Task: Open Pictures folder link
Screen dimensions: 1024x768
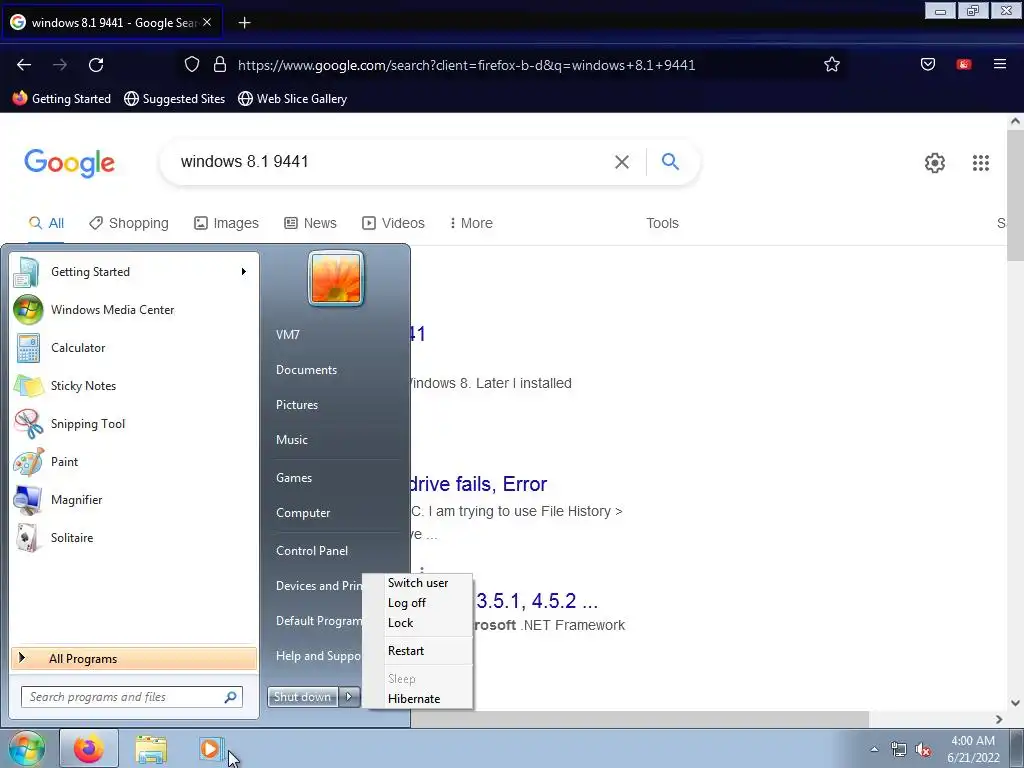Action: coord(297,405)
